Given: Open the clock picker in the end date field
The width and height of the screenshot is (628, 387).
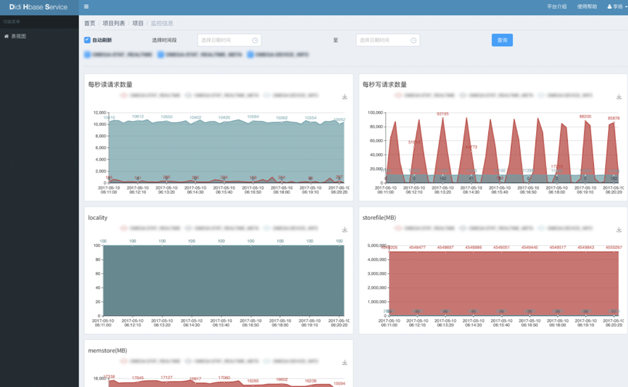Looking at the screenshot, I should [x=413, y=40].
